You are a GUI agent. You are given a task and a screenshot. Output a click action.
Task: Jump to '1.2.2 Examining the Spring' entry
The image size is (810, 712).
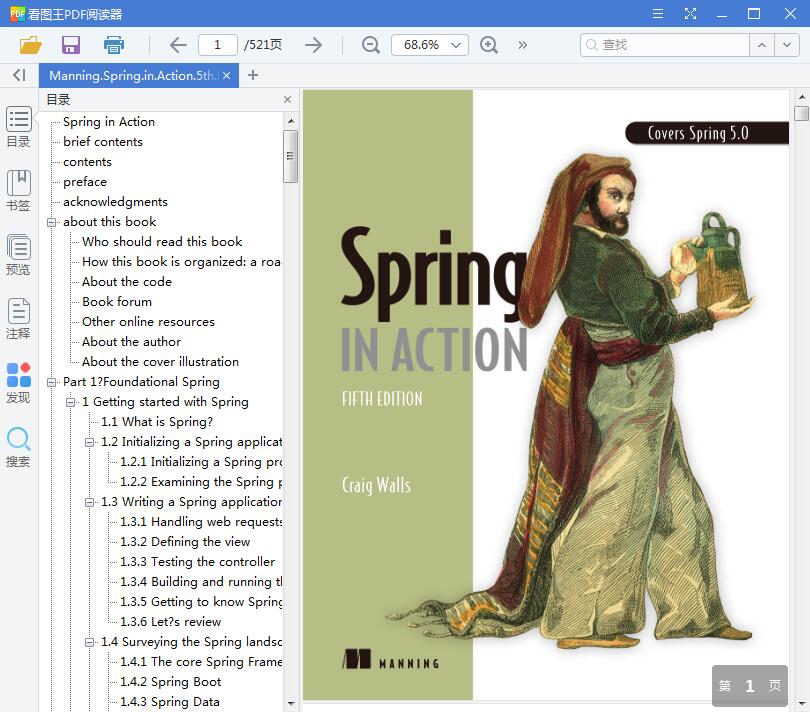201,482
